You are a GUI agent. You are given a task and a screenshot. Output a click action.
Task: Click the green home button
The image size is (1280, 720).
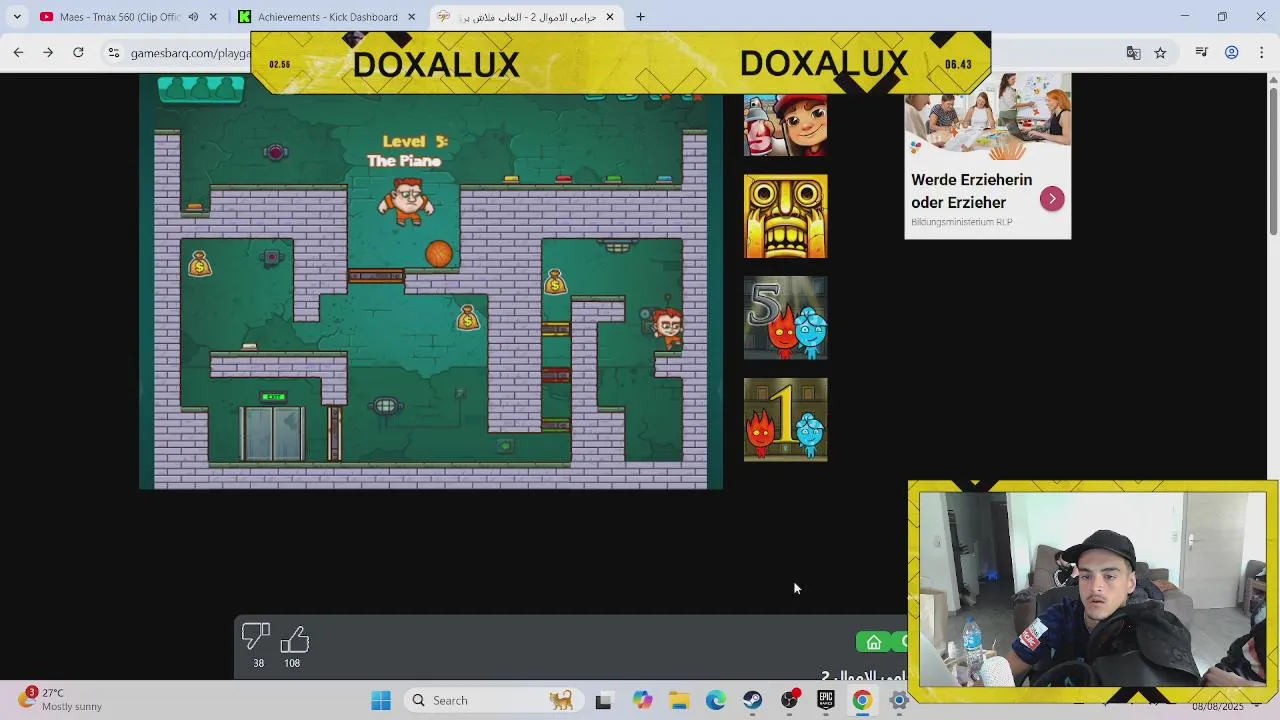[873, 642]
